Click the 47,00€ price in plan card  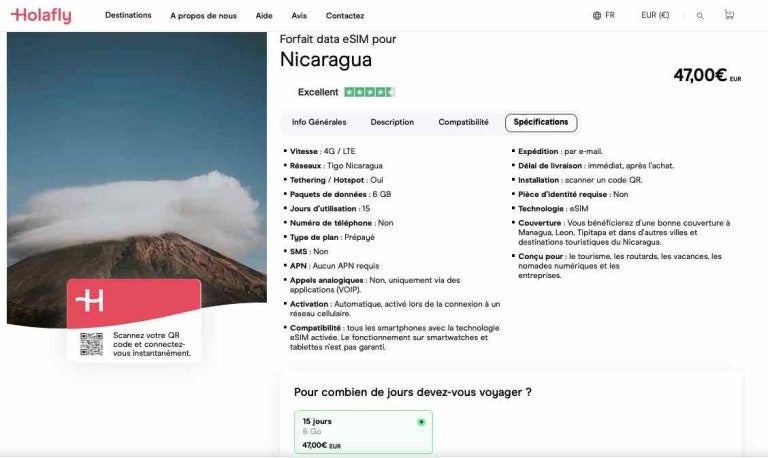pos(321,445)
